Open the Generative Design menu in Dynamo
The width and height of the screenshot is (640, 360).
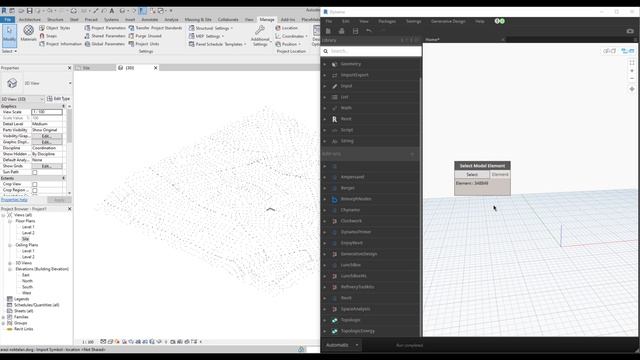coord(448,21)
